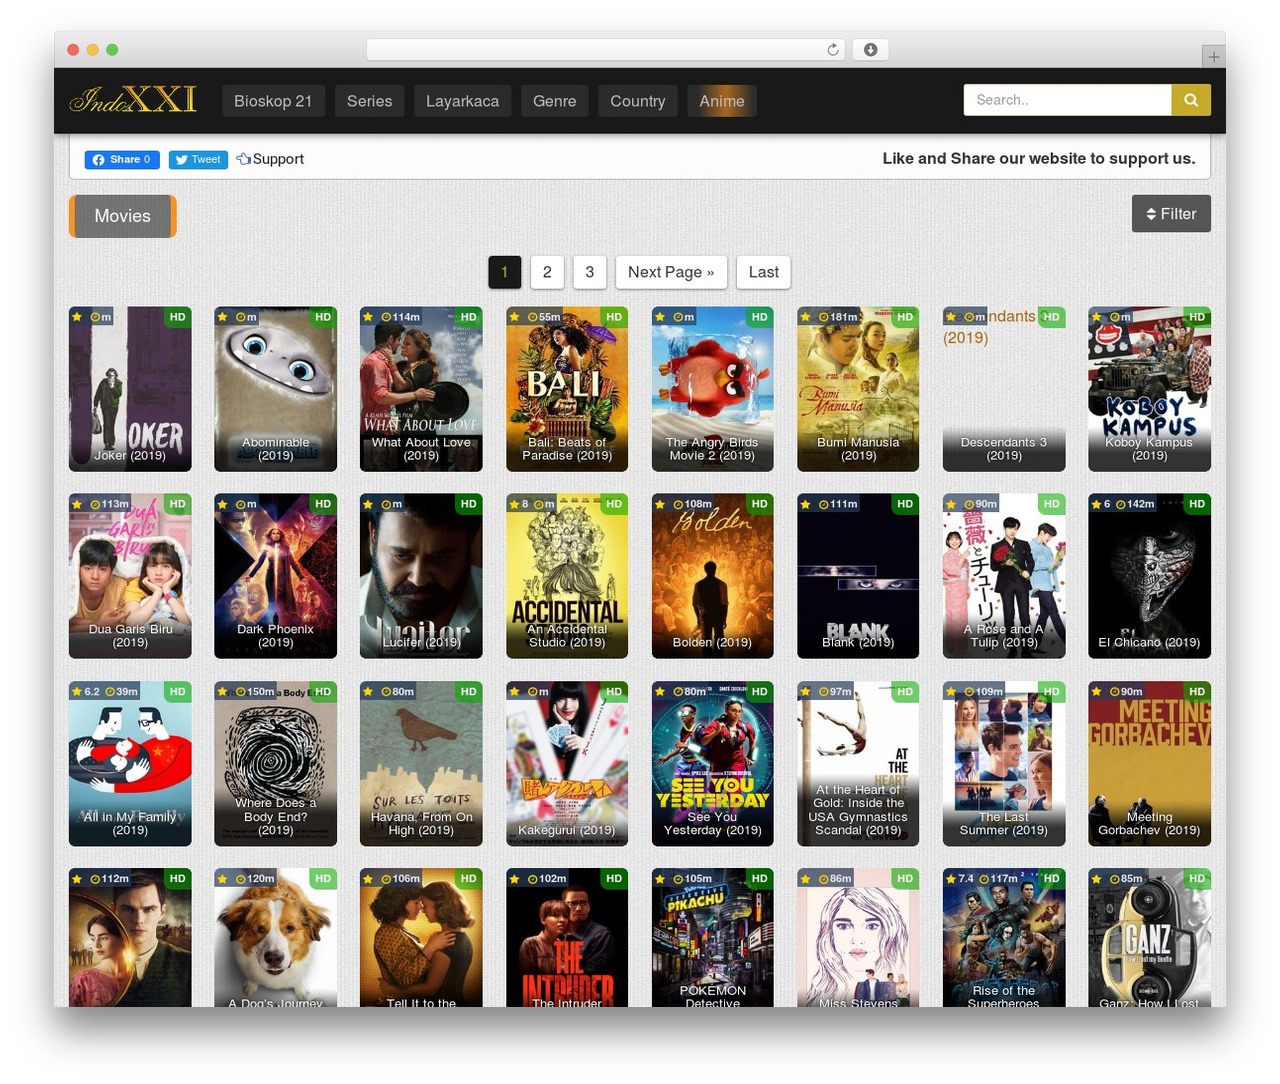This screenshot has width=1280, height=1084.
Task: Click the Support thumbs-up icon
Action: pyautogui.click(x=243, y=159)
